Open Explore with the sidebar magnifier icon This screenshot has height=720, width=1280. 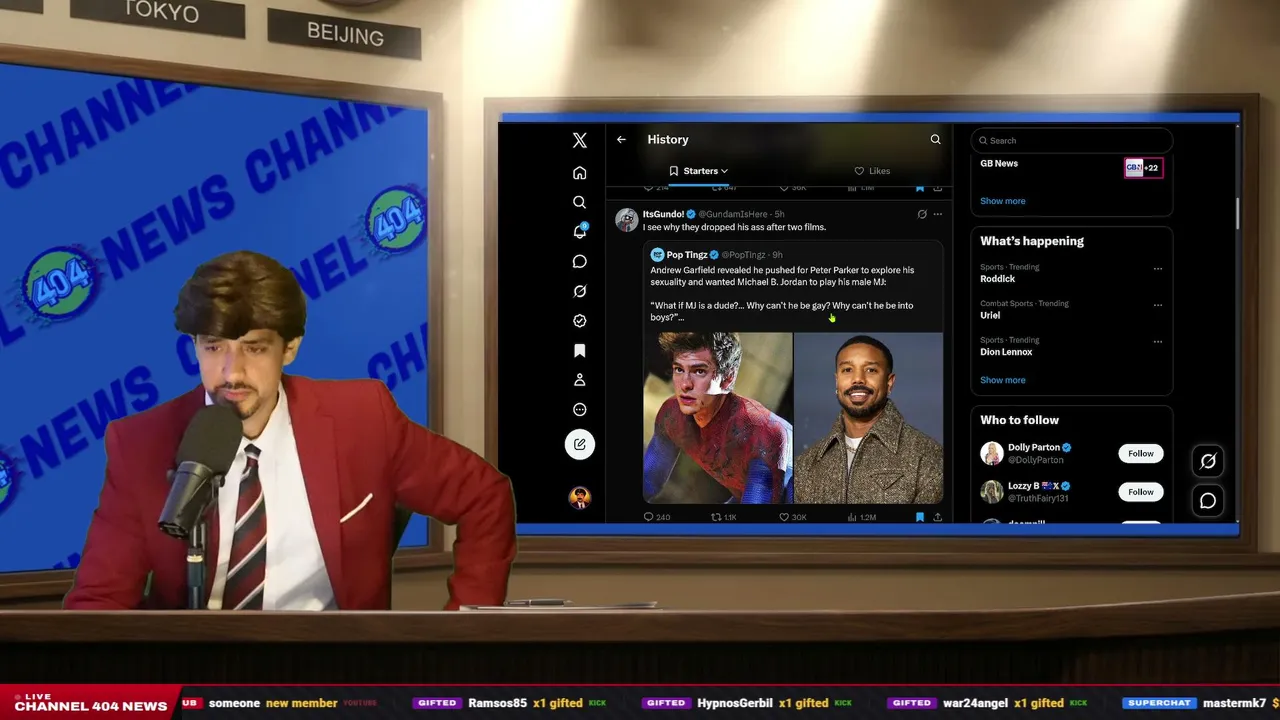click(579, 202)
